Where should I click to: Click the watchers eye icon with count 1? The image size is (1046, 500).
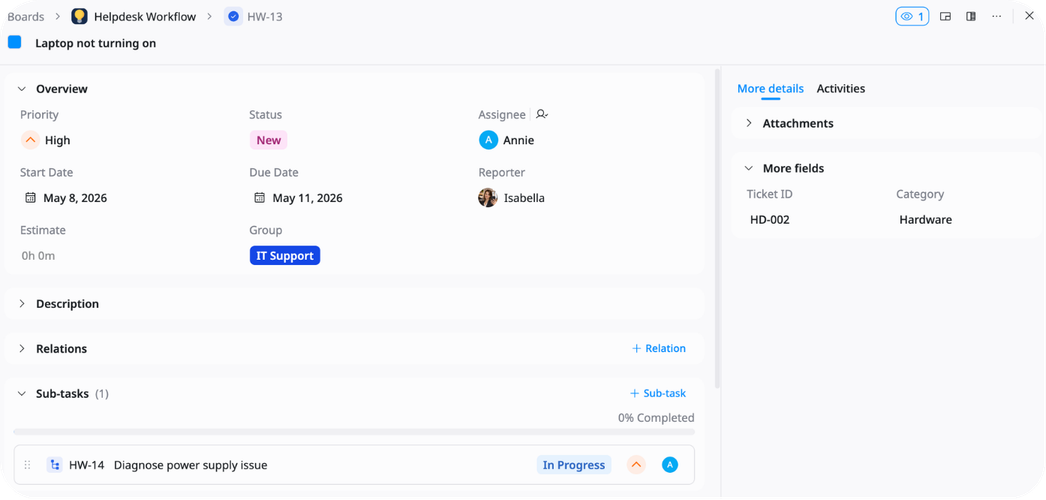912,17
